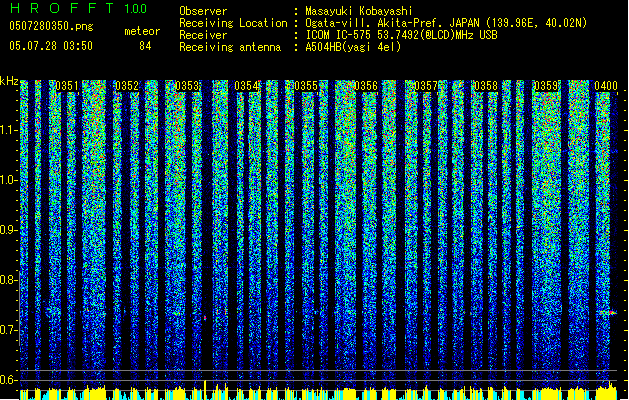The height and width of the screenshot is (400, 629).
Task: Click the meteor count value 84
Action: (145, 46)
